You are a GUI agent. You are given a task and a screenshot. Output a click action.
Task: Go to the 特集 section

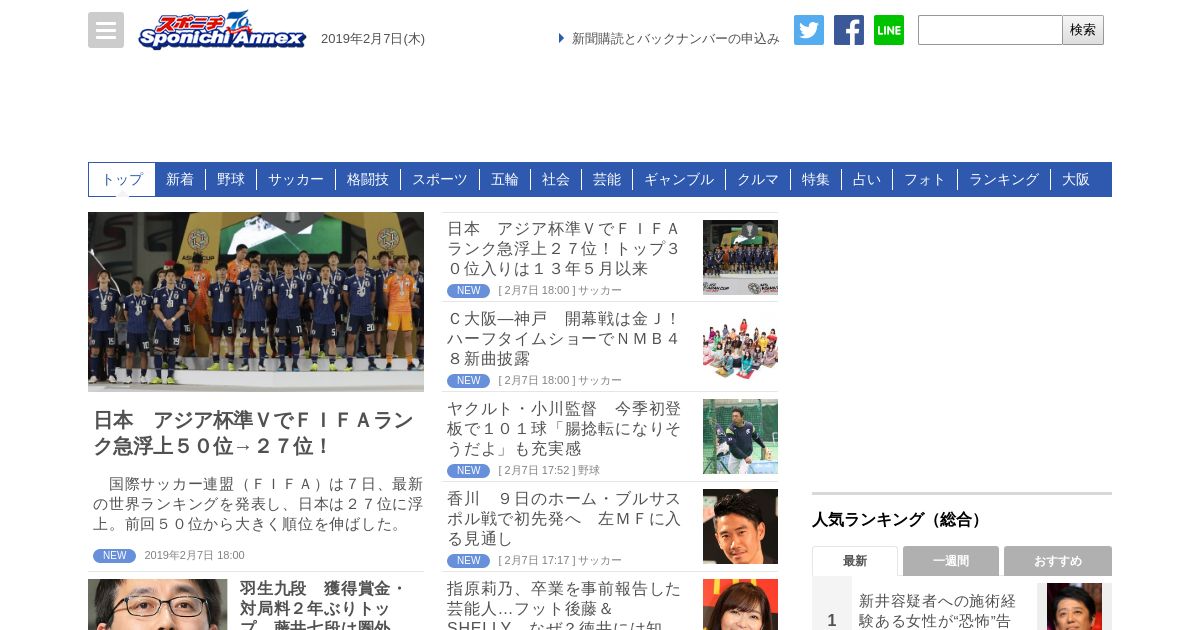coord(816,179)
